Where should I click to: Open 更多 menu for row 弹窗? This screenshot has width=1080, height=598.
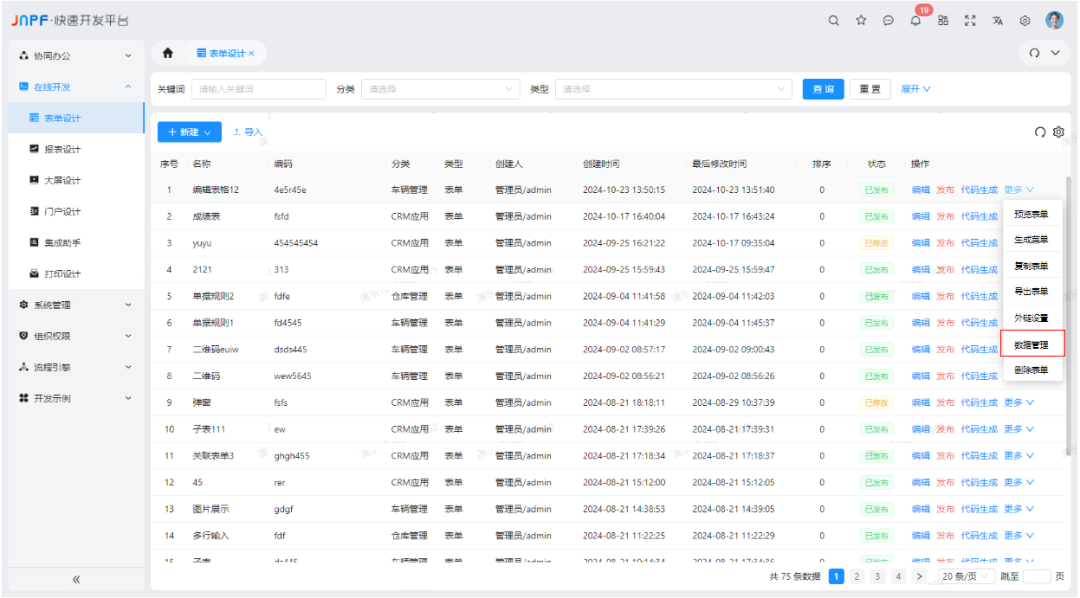tap(1019, 402)
